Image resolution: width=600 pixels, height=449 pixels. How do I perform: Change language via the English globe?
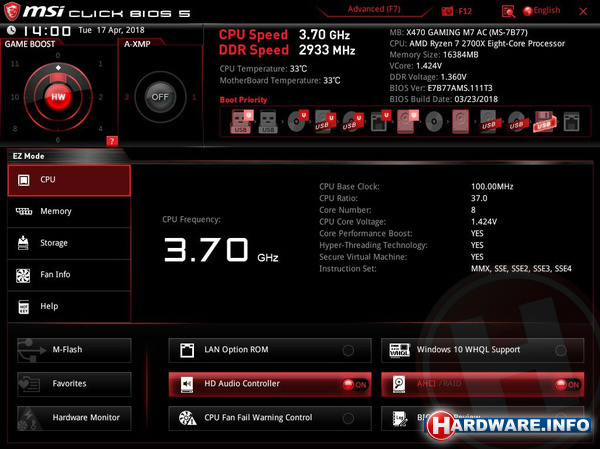coord(541,11)
